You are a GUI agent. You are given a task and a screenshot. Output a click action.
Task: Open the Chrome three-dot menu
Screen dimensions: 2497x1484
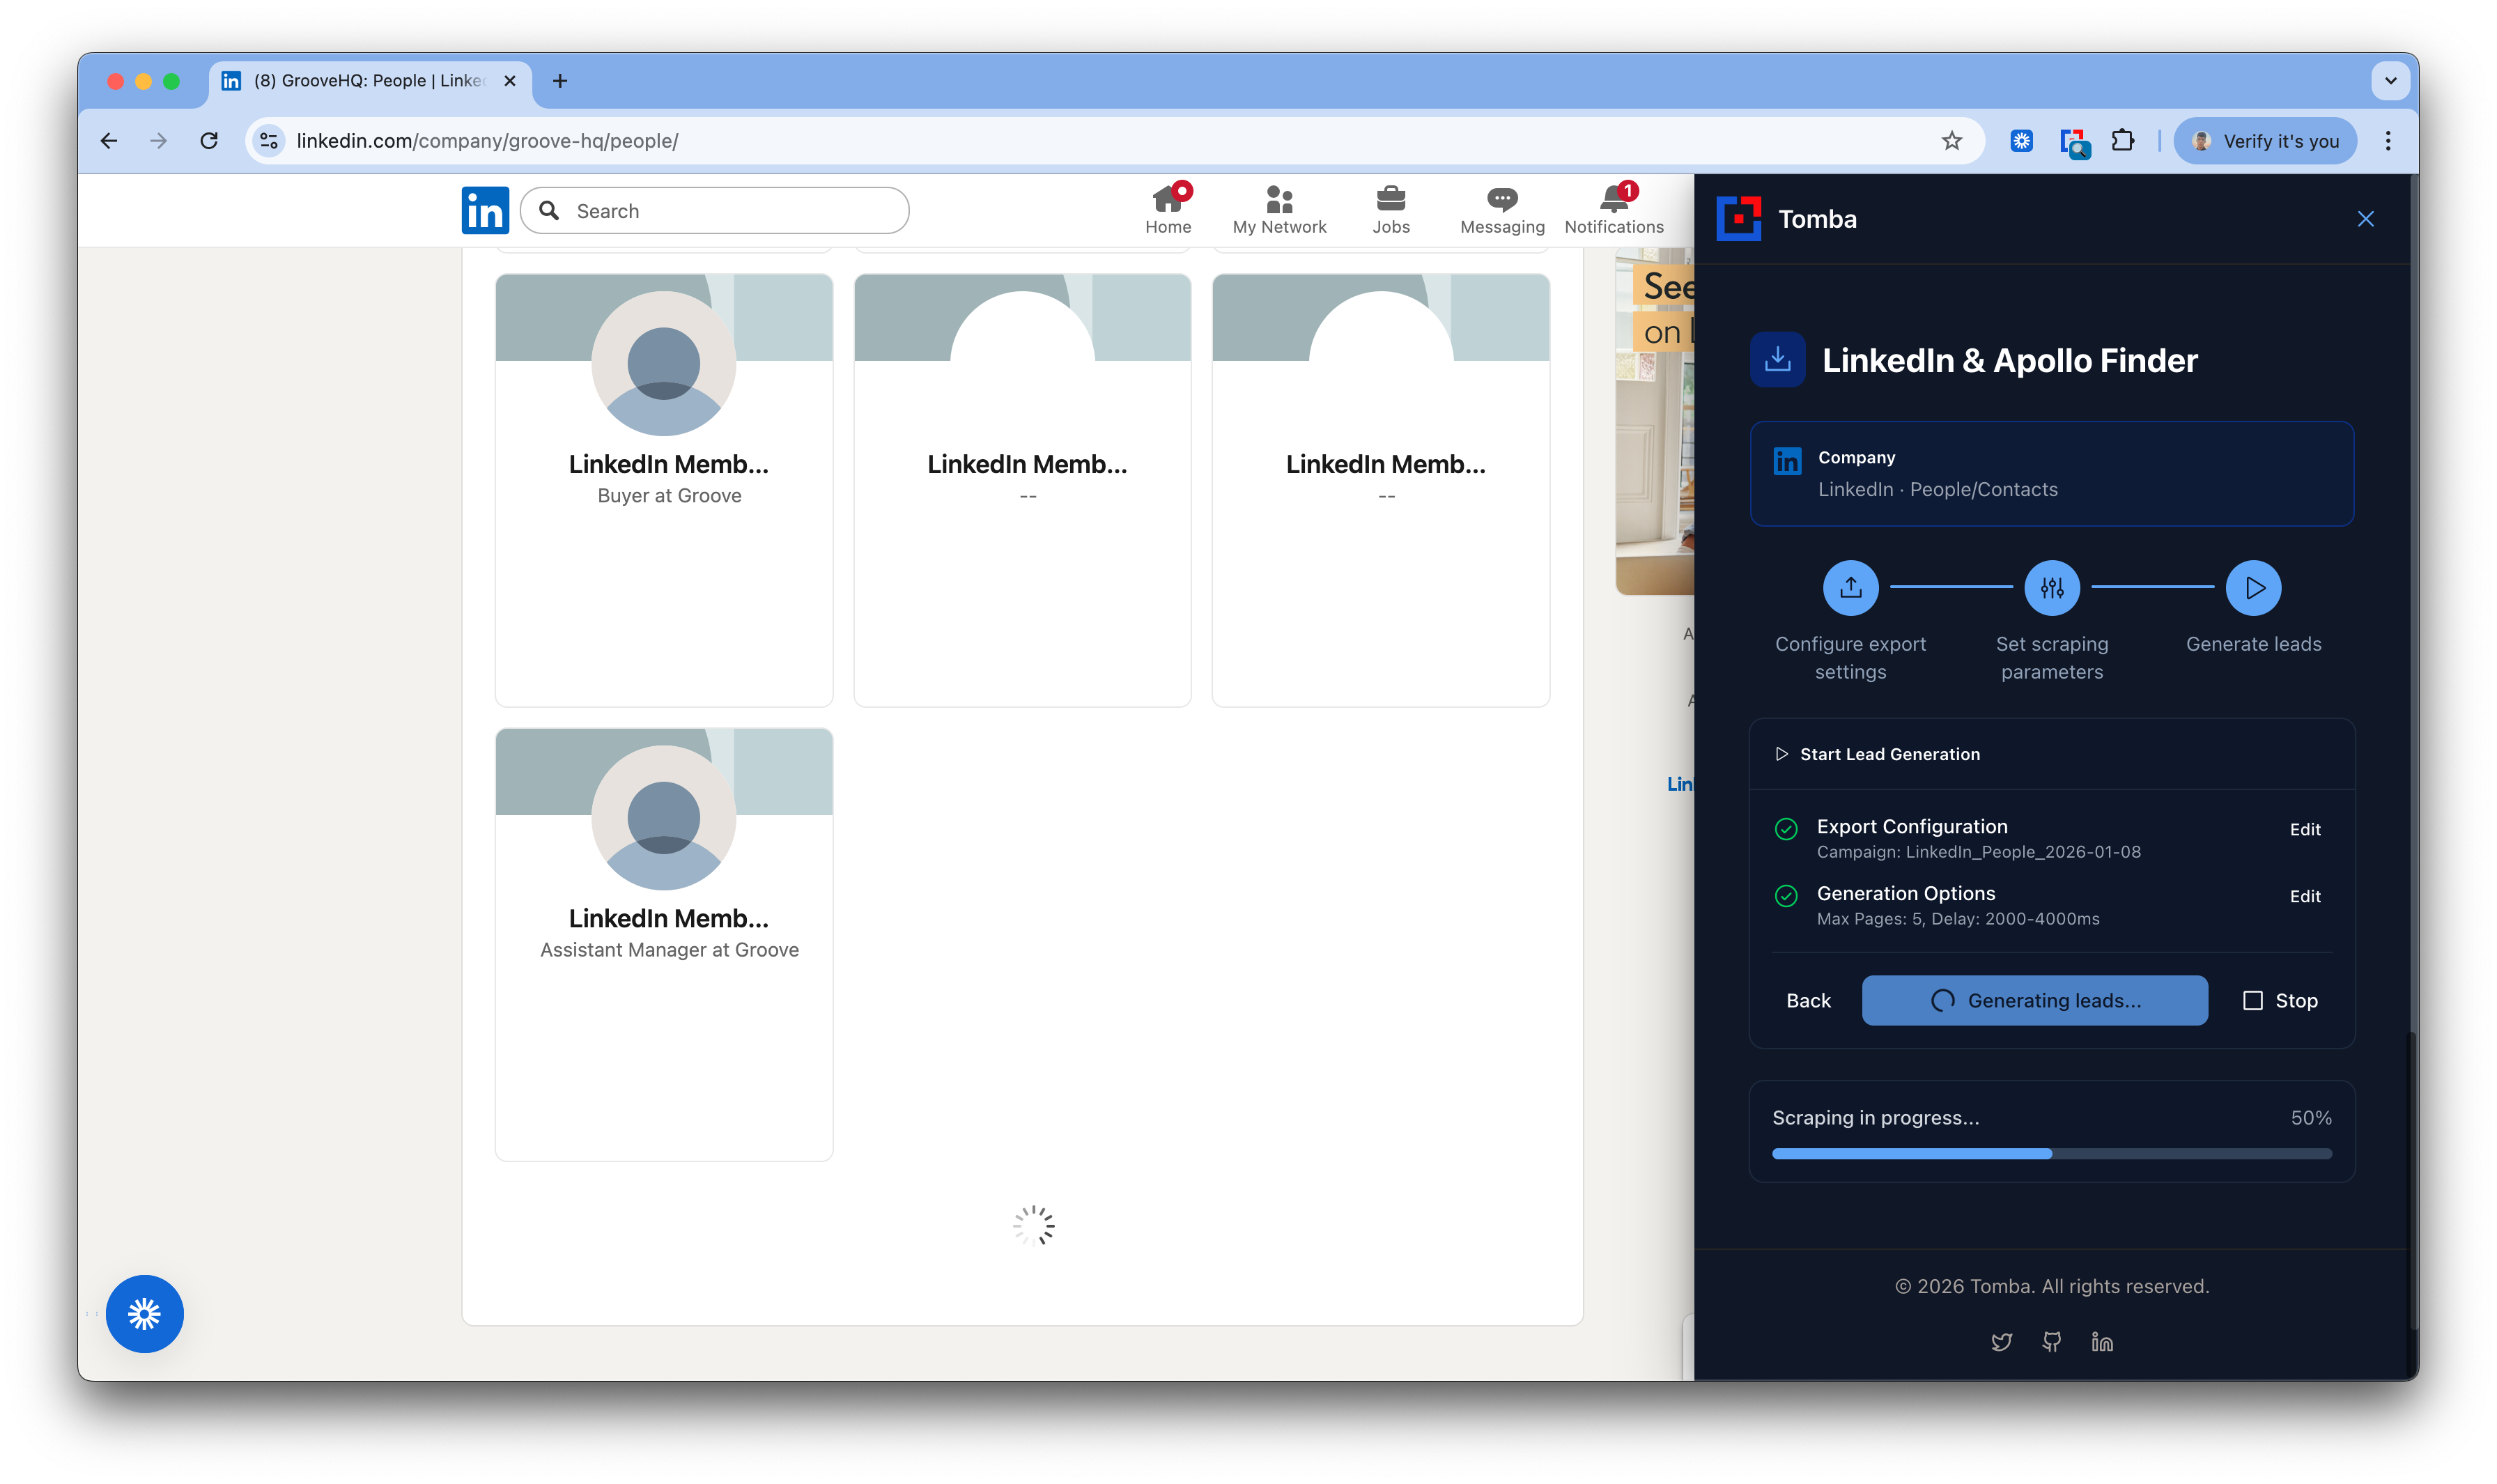(x=2388, y=141)
